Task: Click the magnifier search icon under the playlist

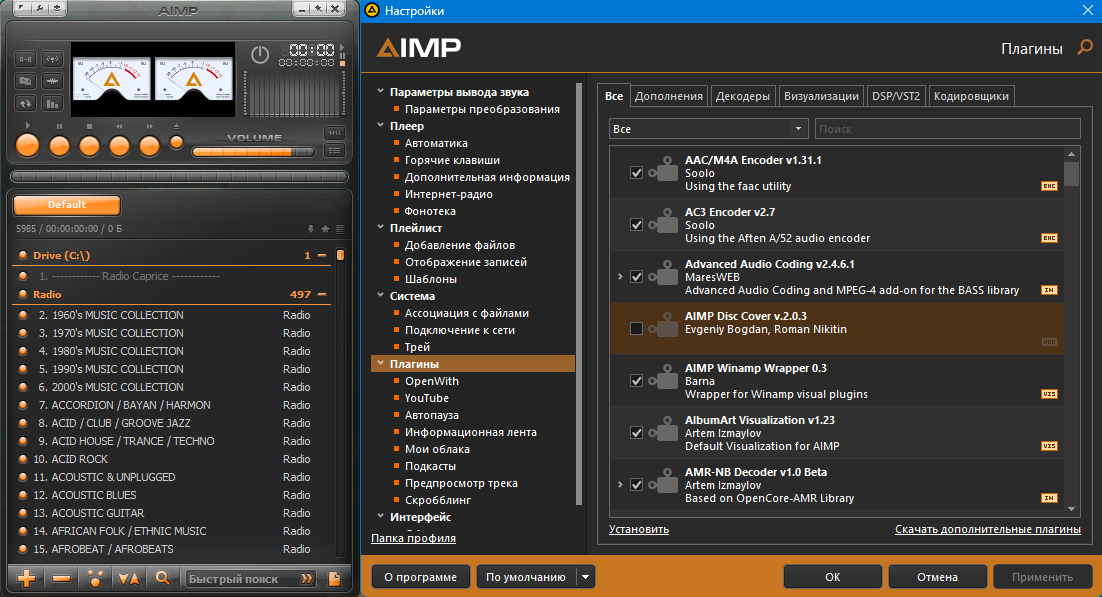Action: pyautogui.click(x=163, y=579)
